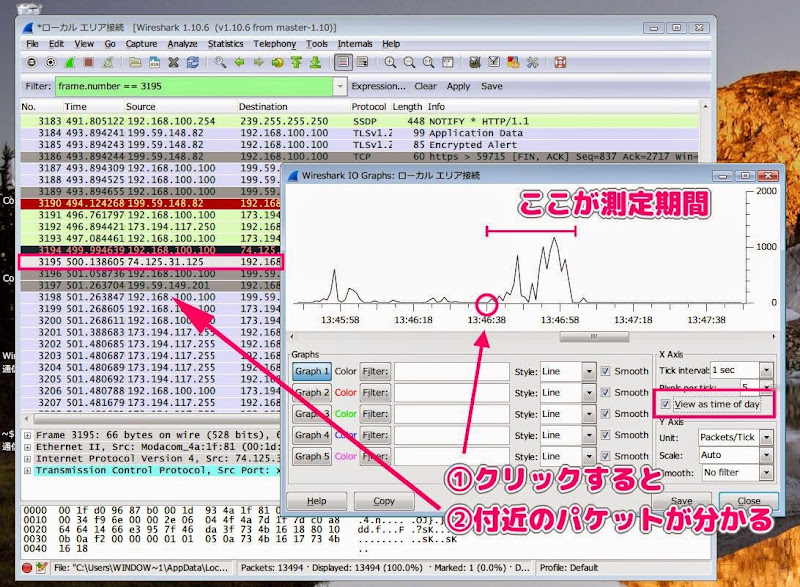Toggle View as time of day checkbox
The image size is (800, 587).
click(x=665, y=404)
